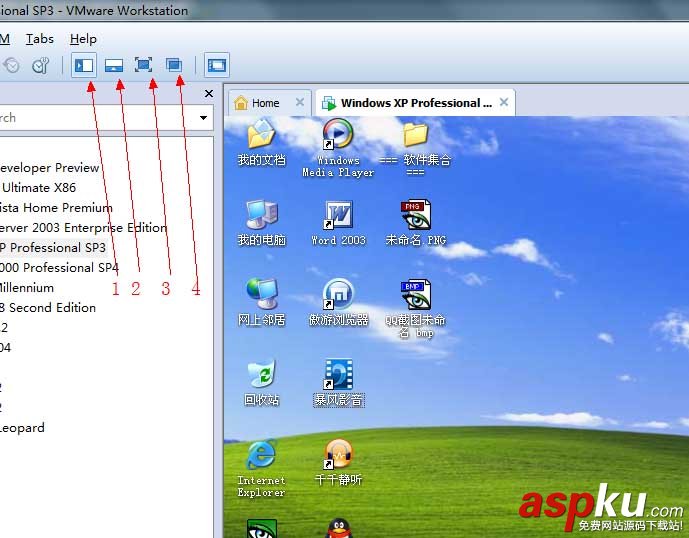
Task: Close the Windows XP Professional tab
Action: click(504, 102)
